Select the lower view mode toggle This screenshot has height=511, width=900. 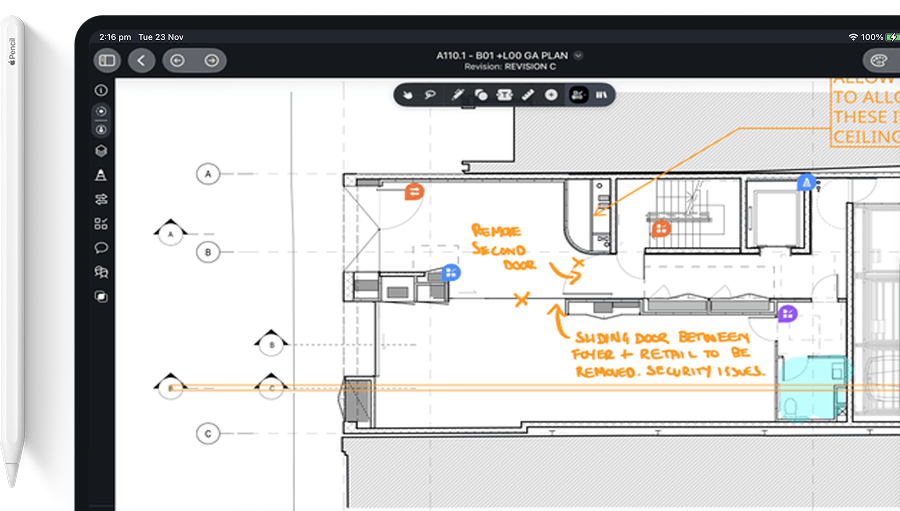(101, 130)
